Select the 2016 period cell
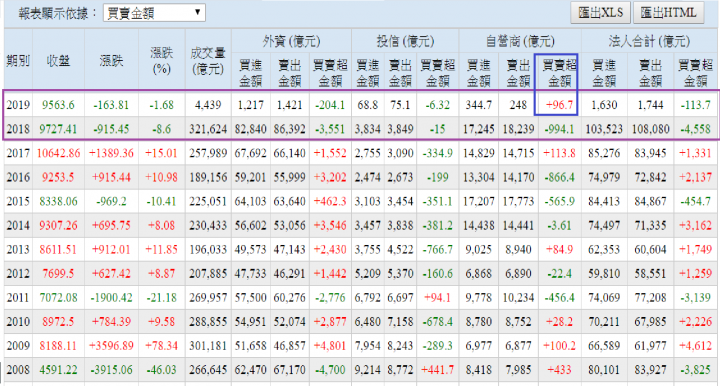This screenshot has height=386, width=720. pos(18,177)
